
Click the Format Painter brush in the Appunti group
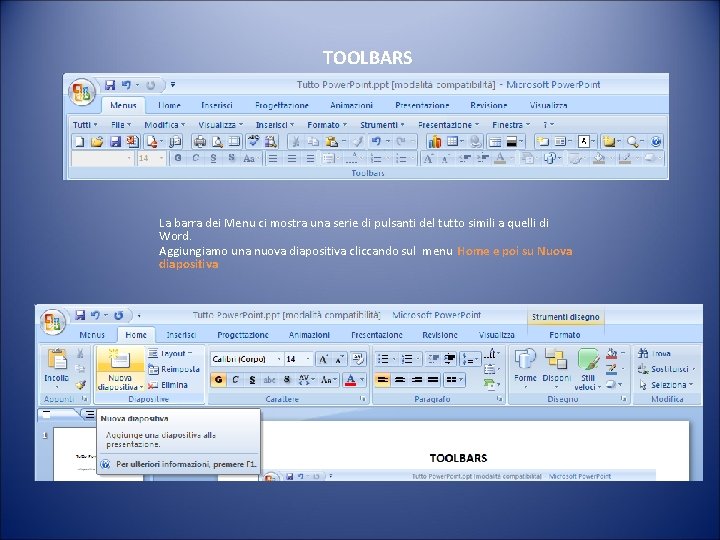(81, 385)
